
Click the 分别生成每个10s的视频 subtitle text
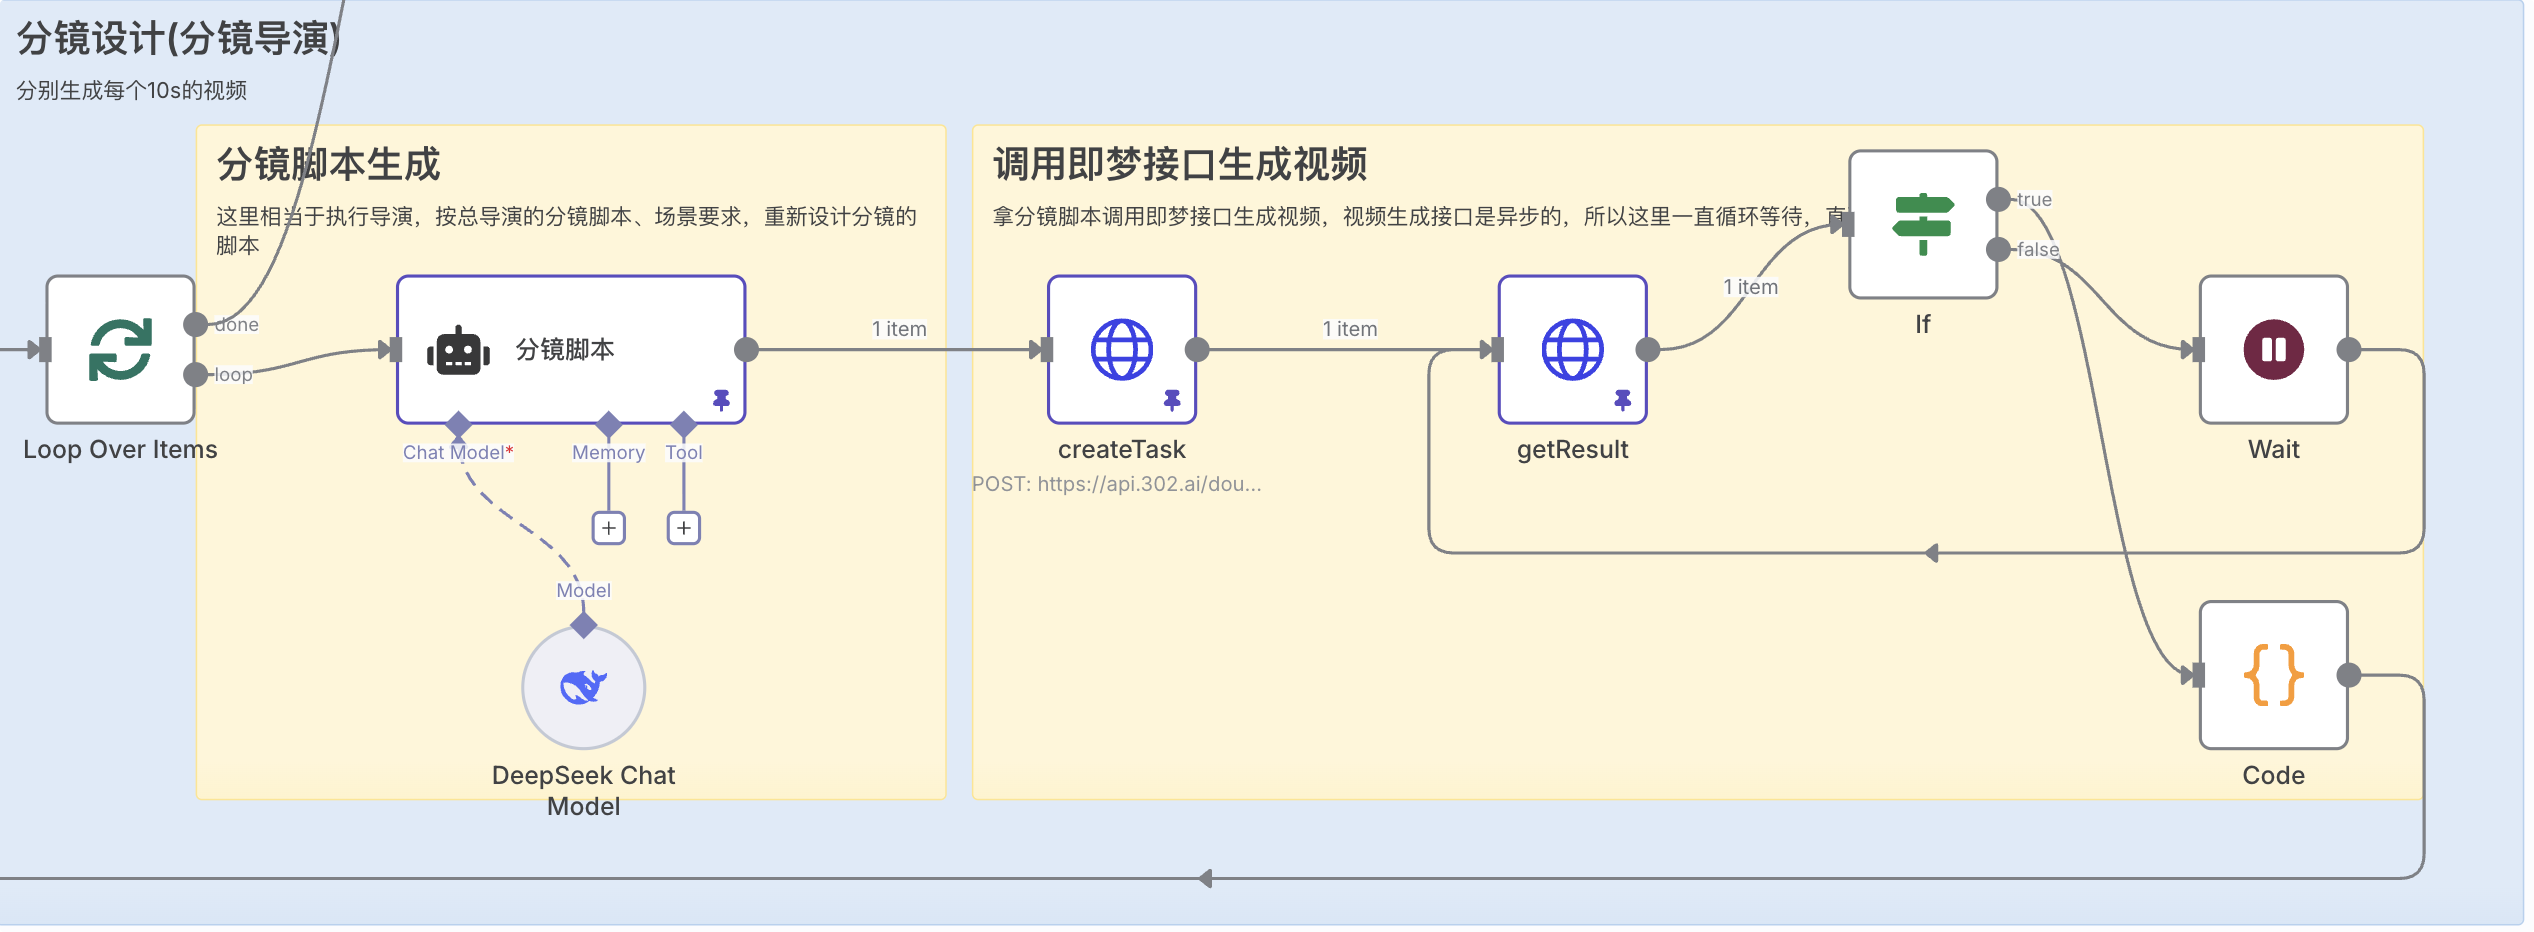click(131, 91)
